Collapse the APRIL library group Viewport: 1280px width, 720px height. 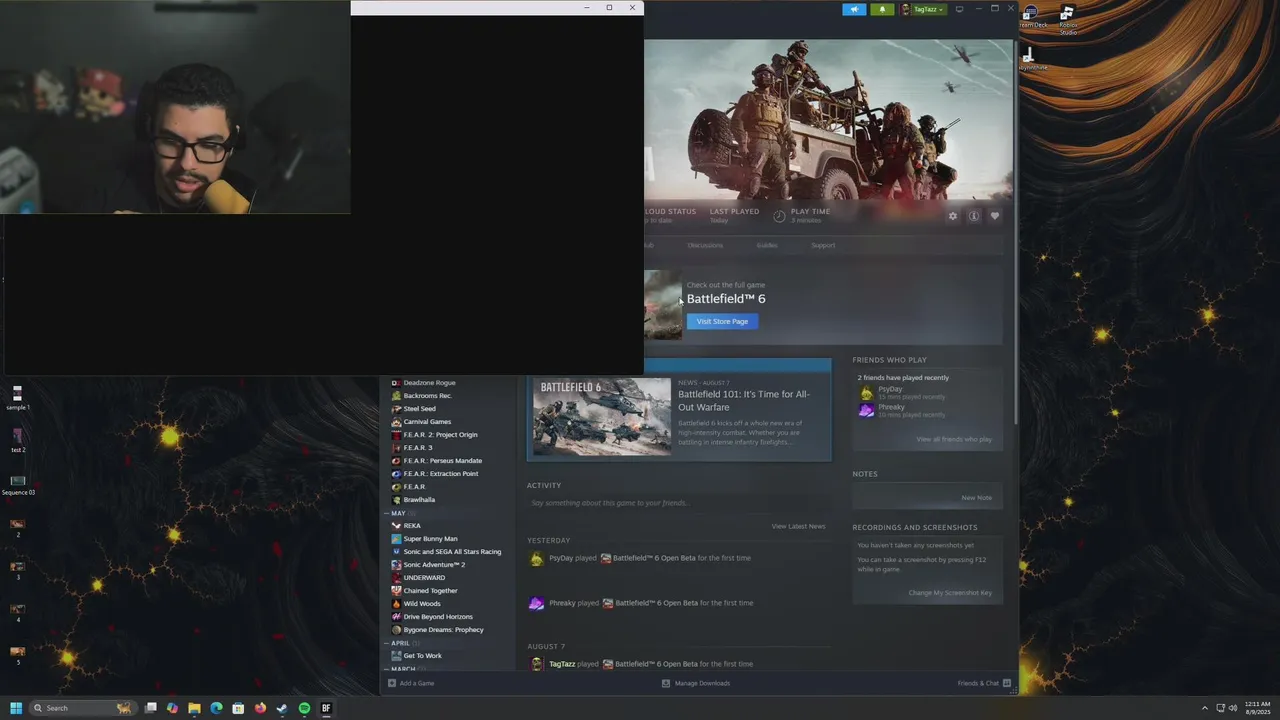tap(387, 643)
